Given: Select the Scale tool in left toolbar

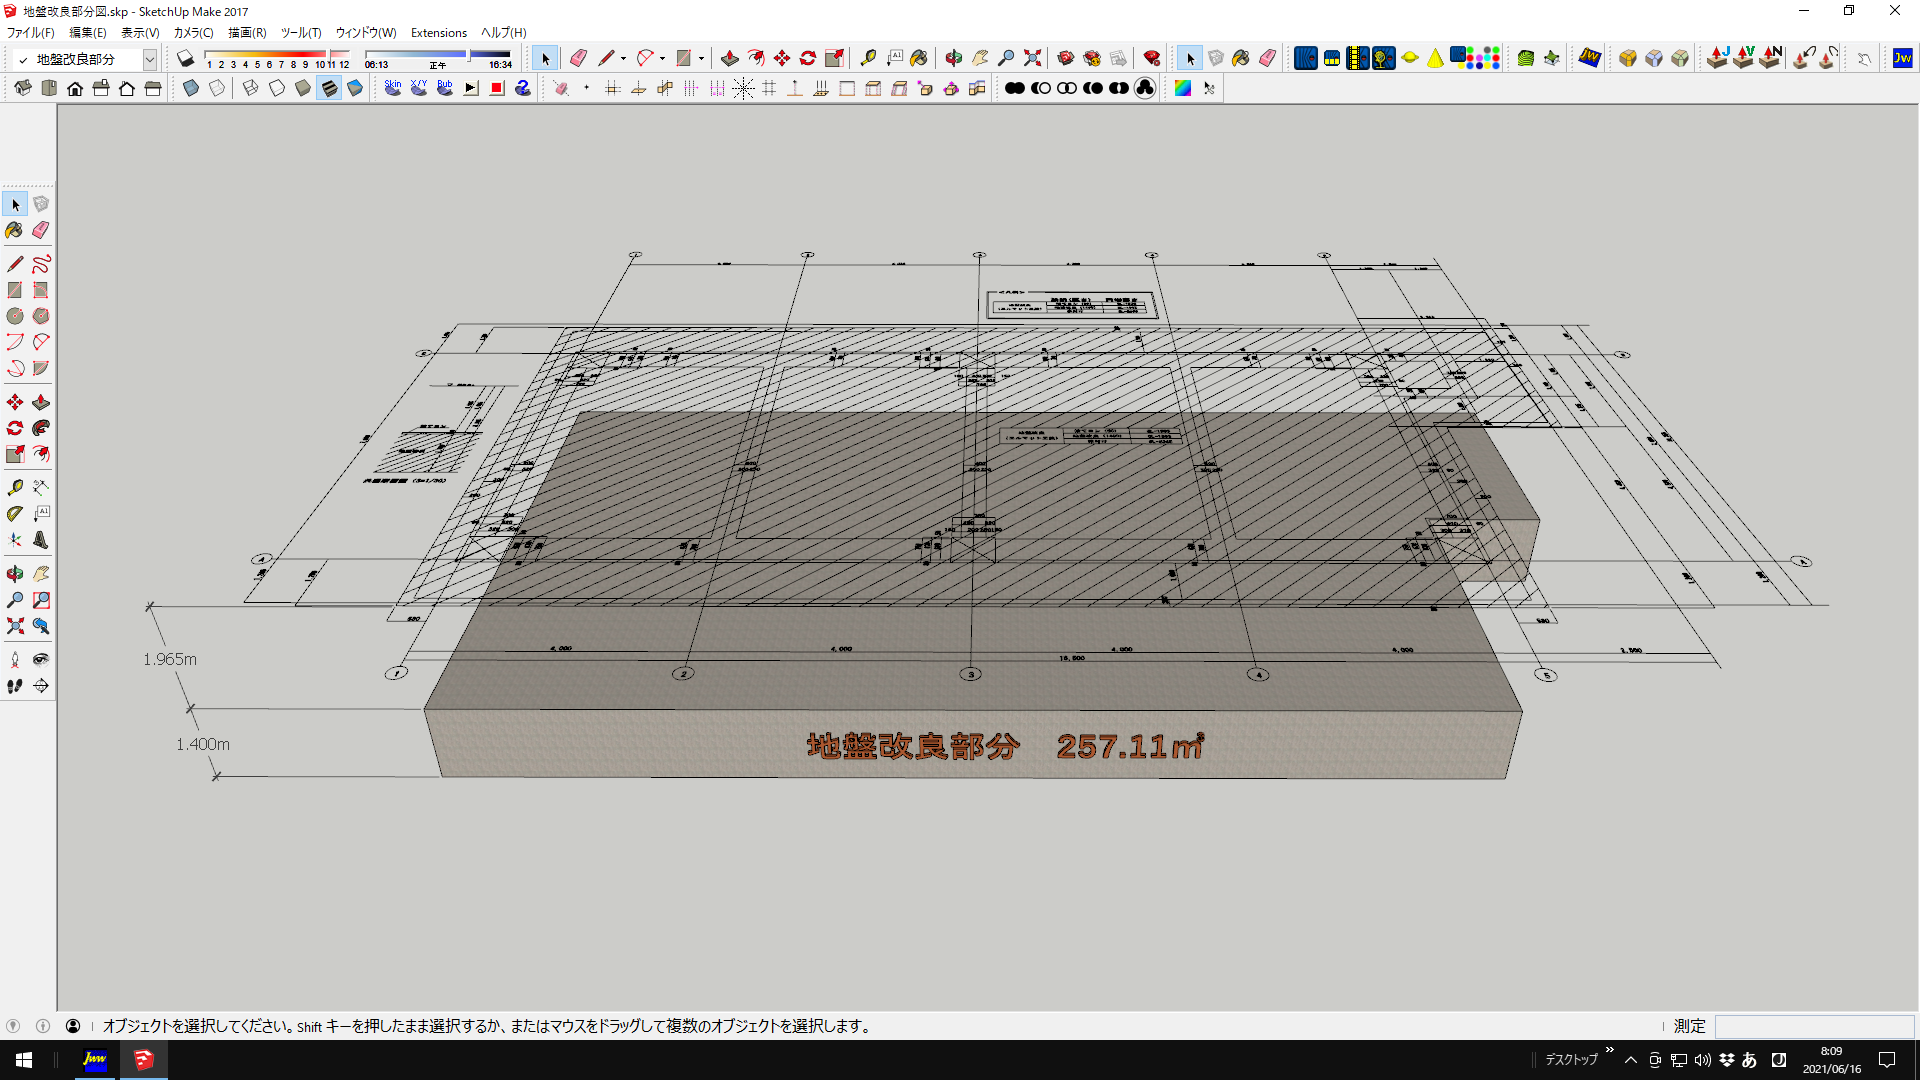Looking at the screenshot, I should click(x=15, y=454).
